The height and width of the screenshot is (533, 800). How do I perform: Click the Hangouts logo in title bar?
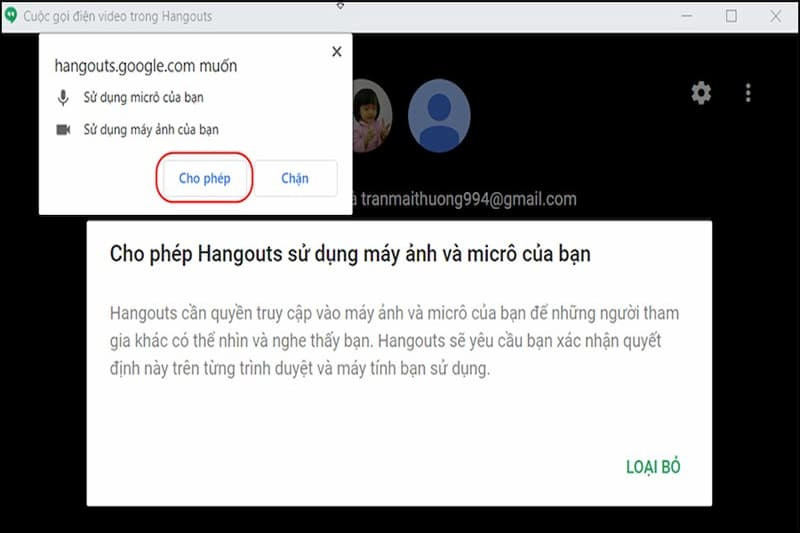click(x=11, y=16)
